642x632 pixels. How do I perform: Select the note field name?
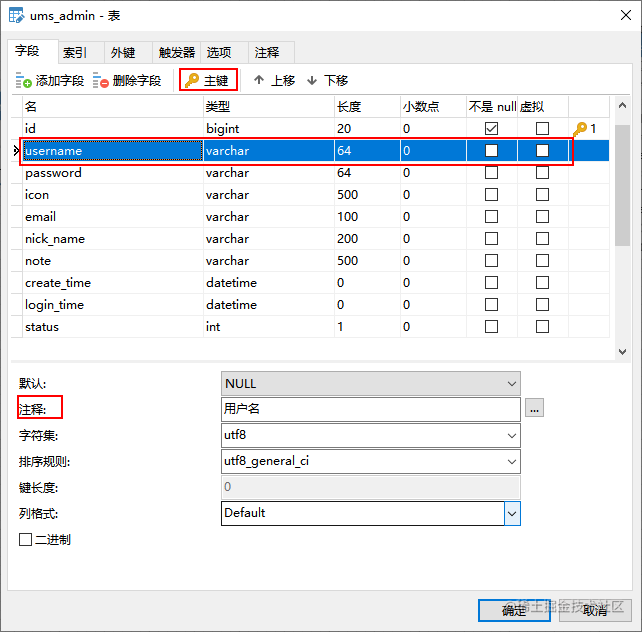click(113, 261)
